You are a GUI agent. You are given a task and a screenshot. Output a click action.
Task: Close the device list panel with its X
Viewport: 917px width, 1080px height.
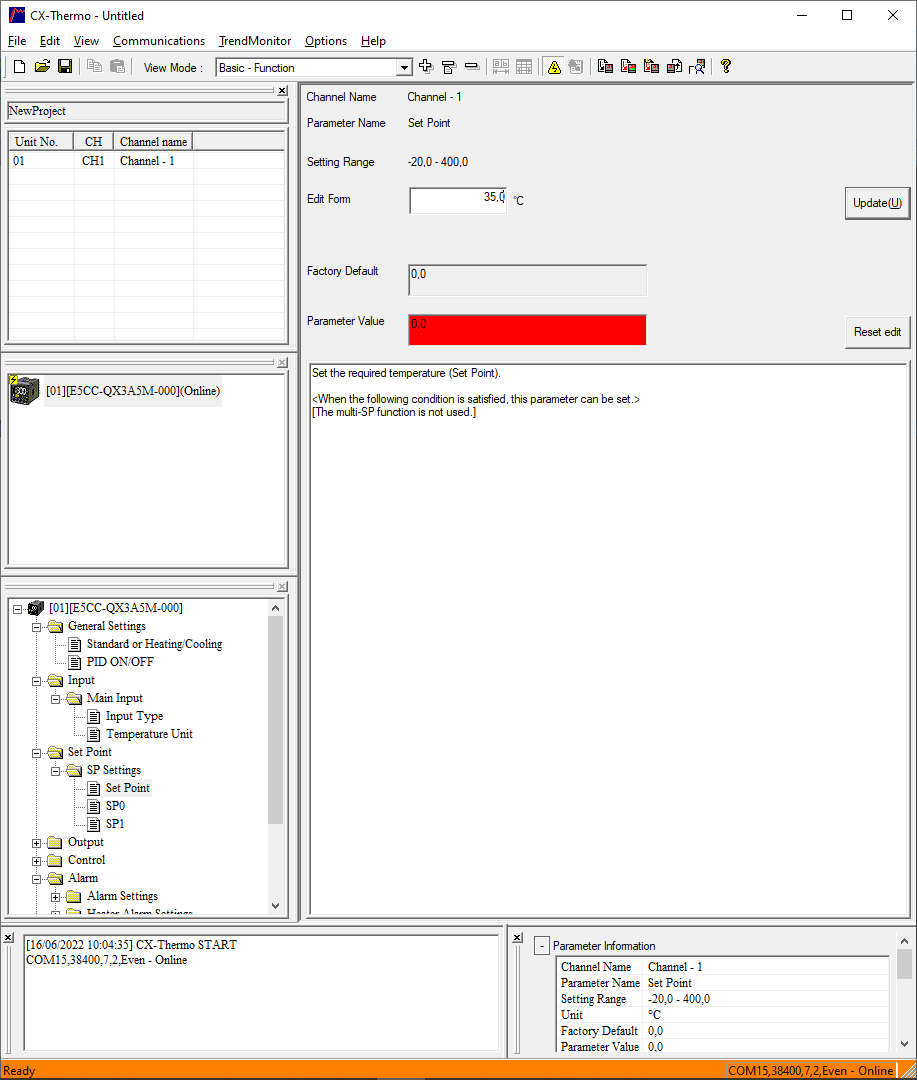282,362
